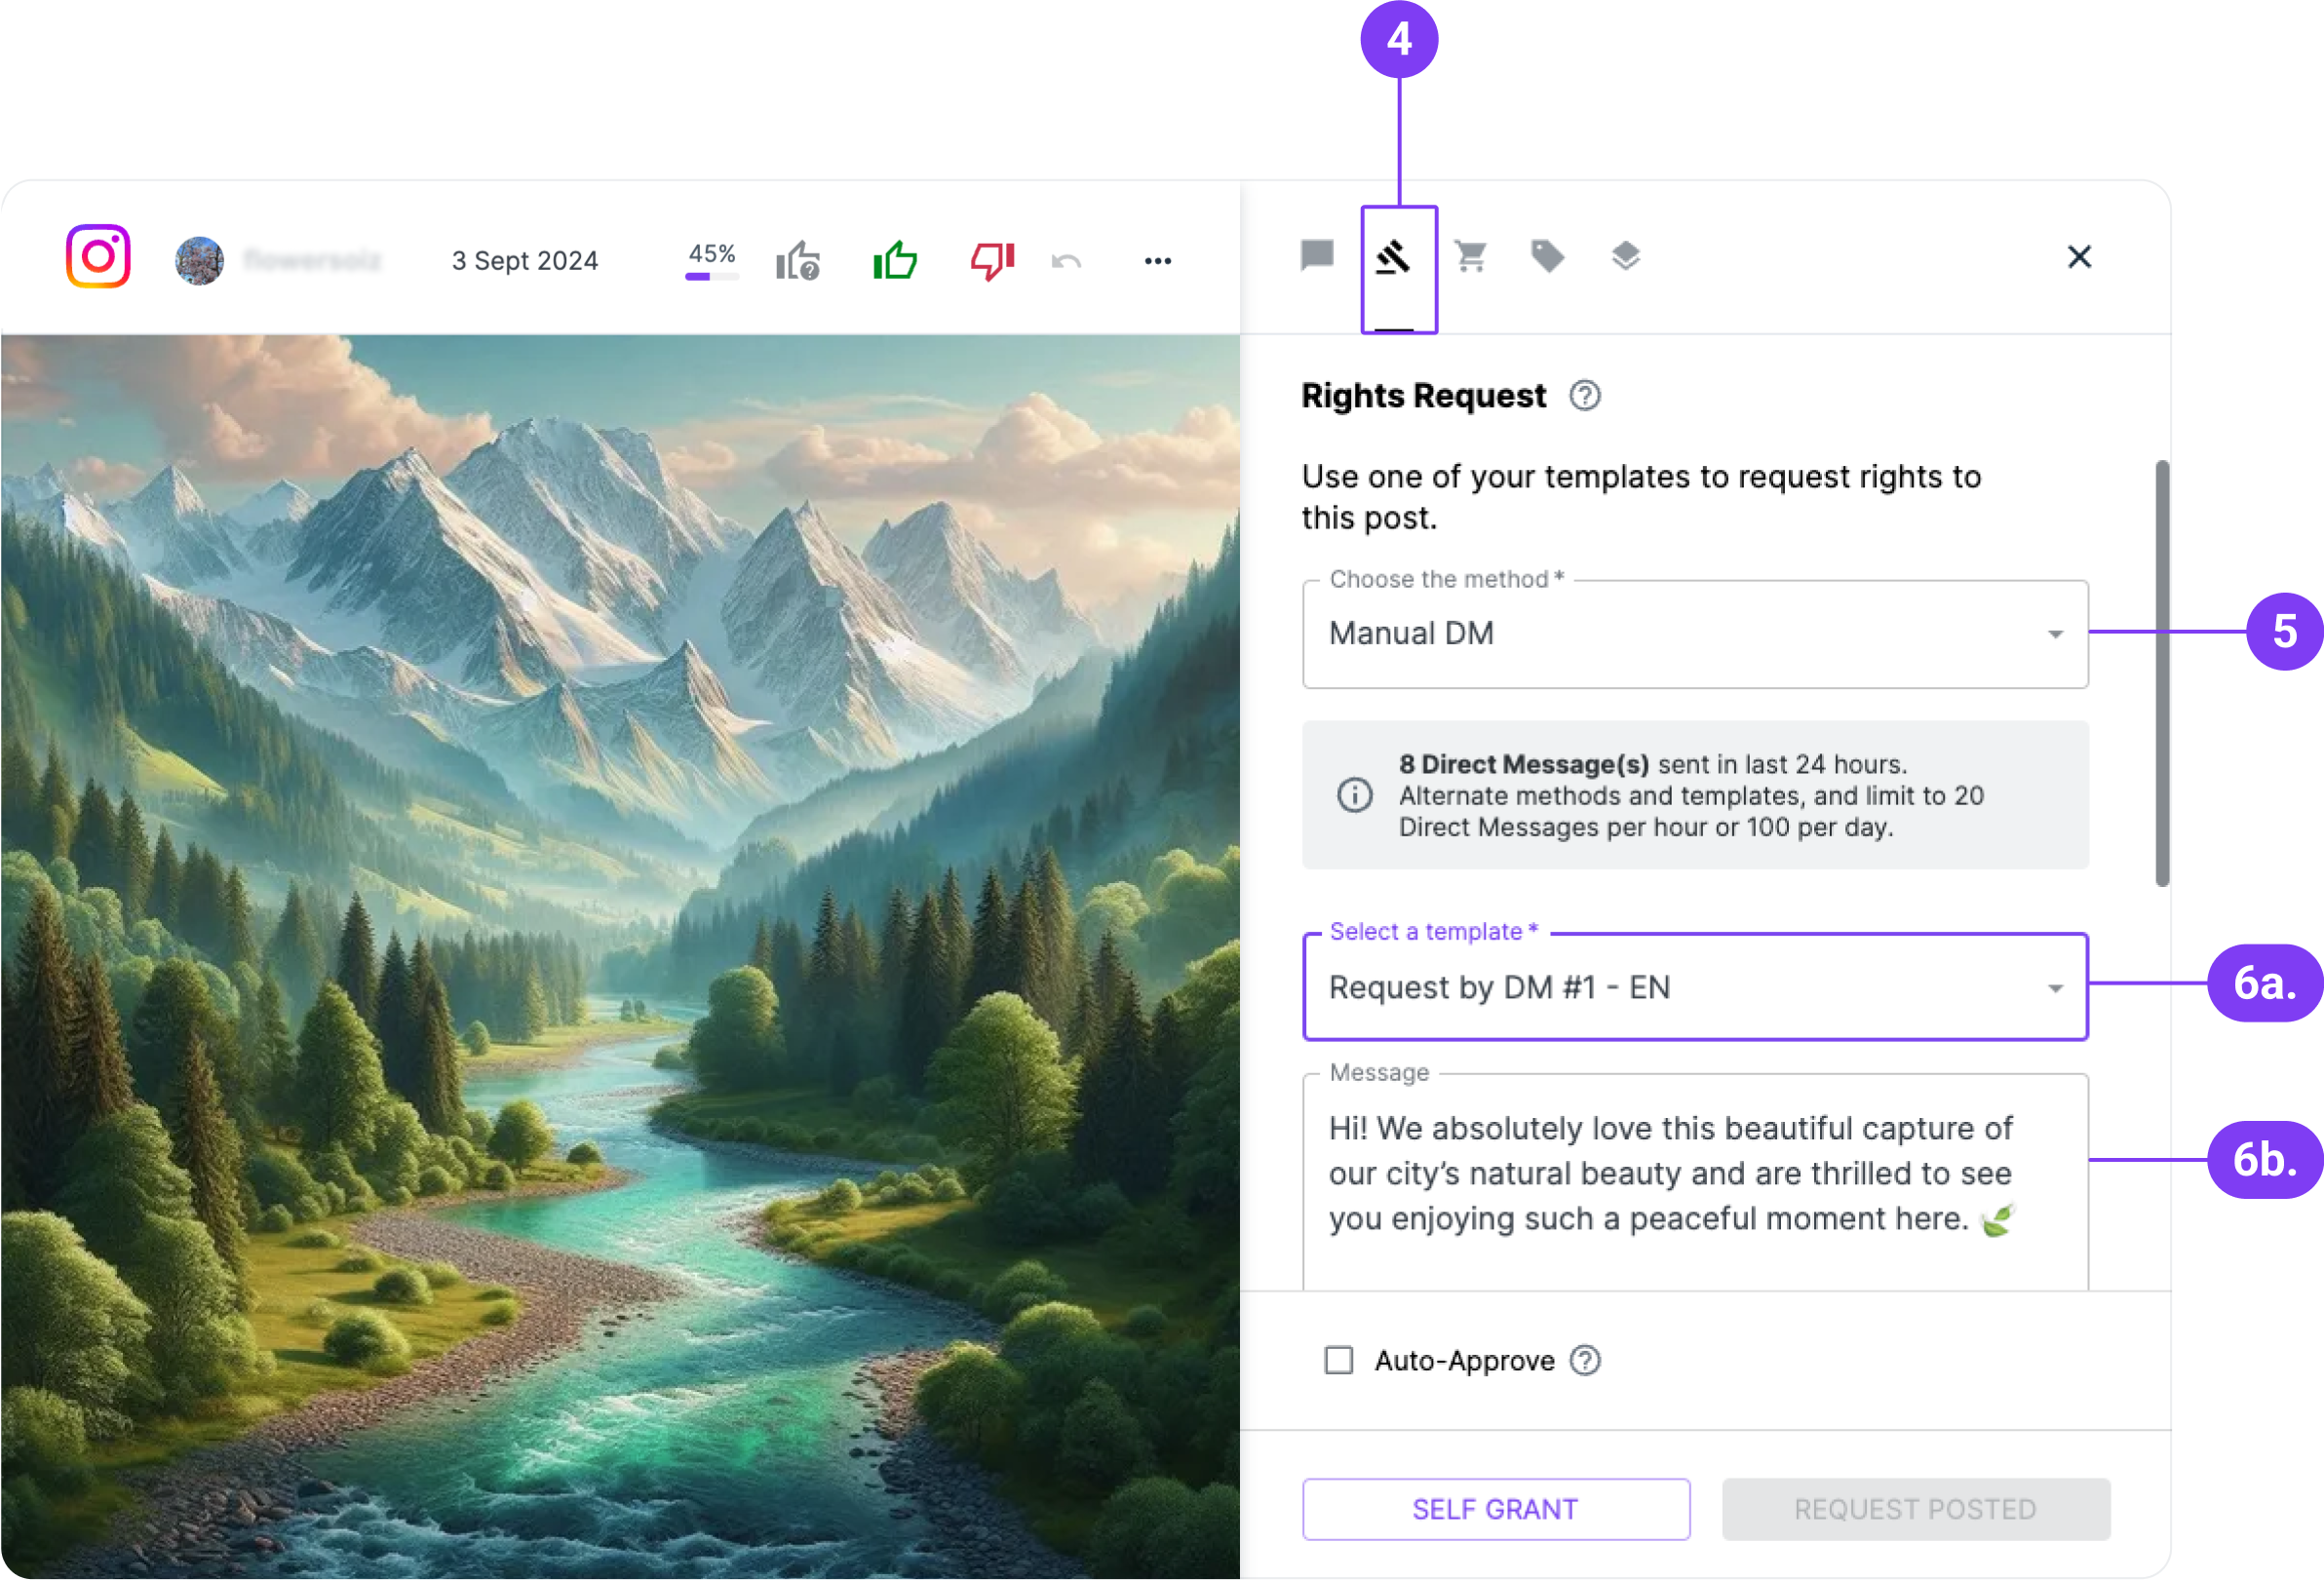Click the undo arrow icon
The width and height of the screenshot is (2324, 1580).
point(1066,261)
